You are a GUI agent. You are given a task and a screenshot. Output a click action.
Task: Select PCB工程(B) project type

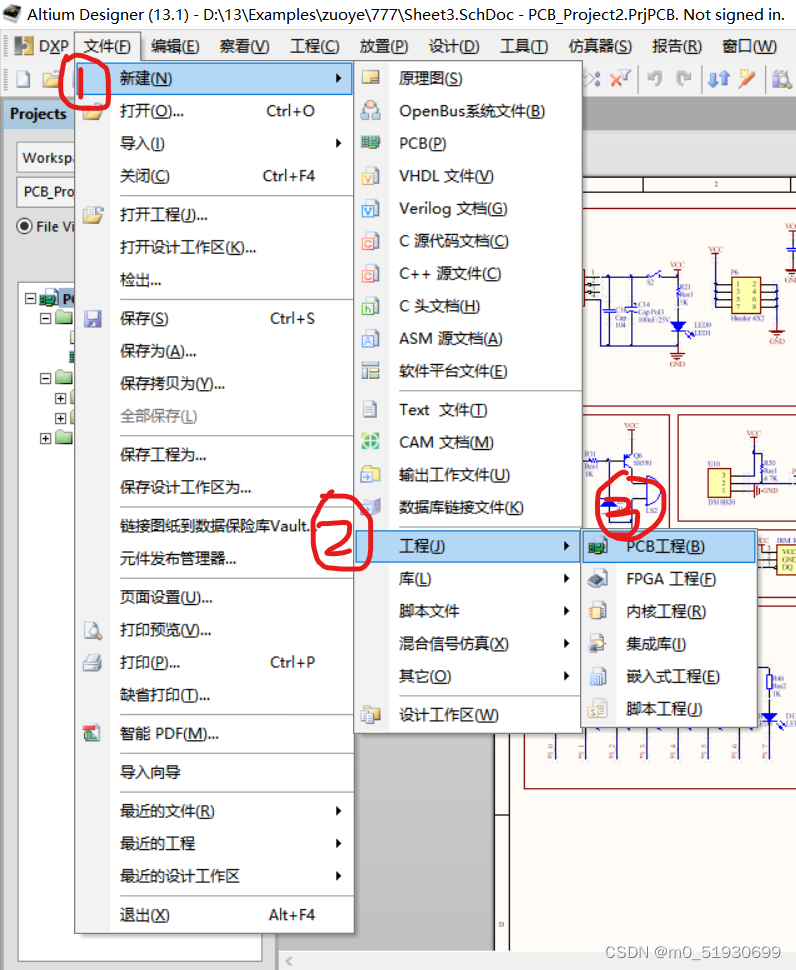pyautogui.click(x=669, y=546)
